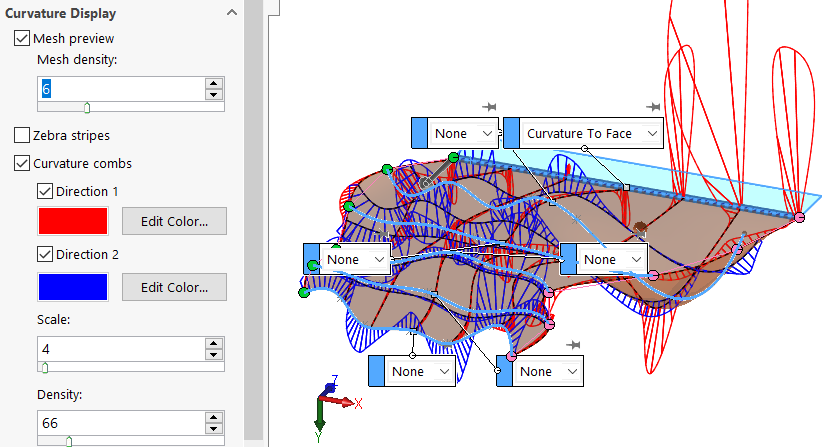Select pink endpoint at the far right edge
This screenshot has height=447, width=834.
799,217
